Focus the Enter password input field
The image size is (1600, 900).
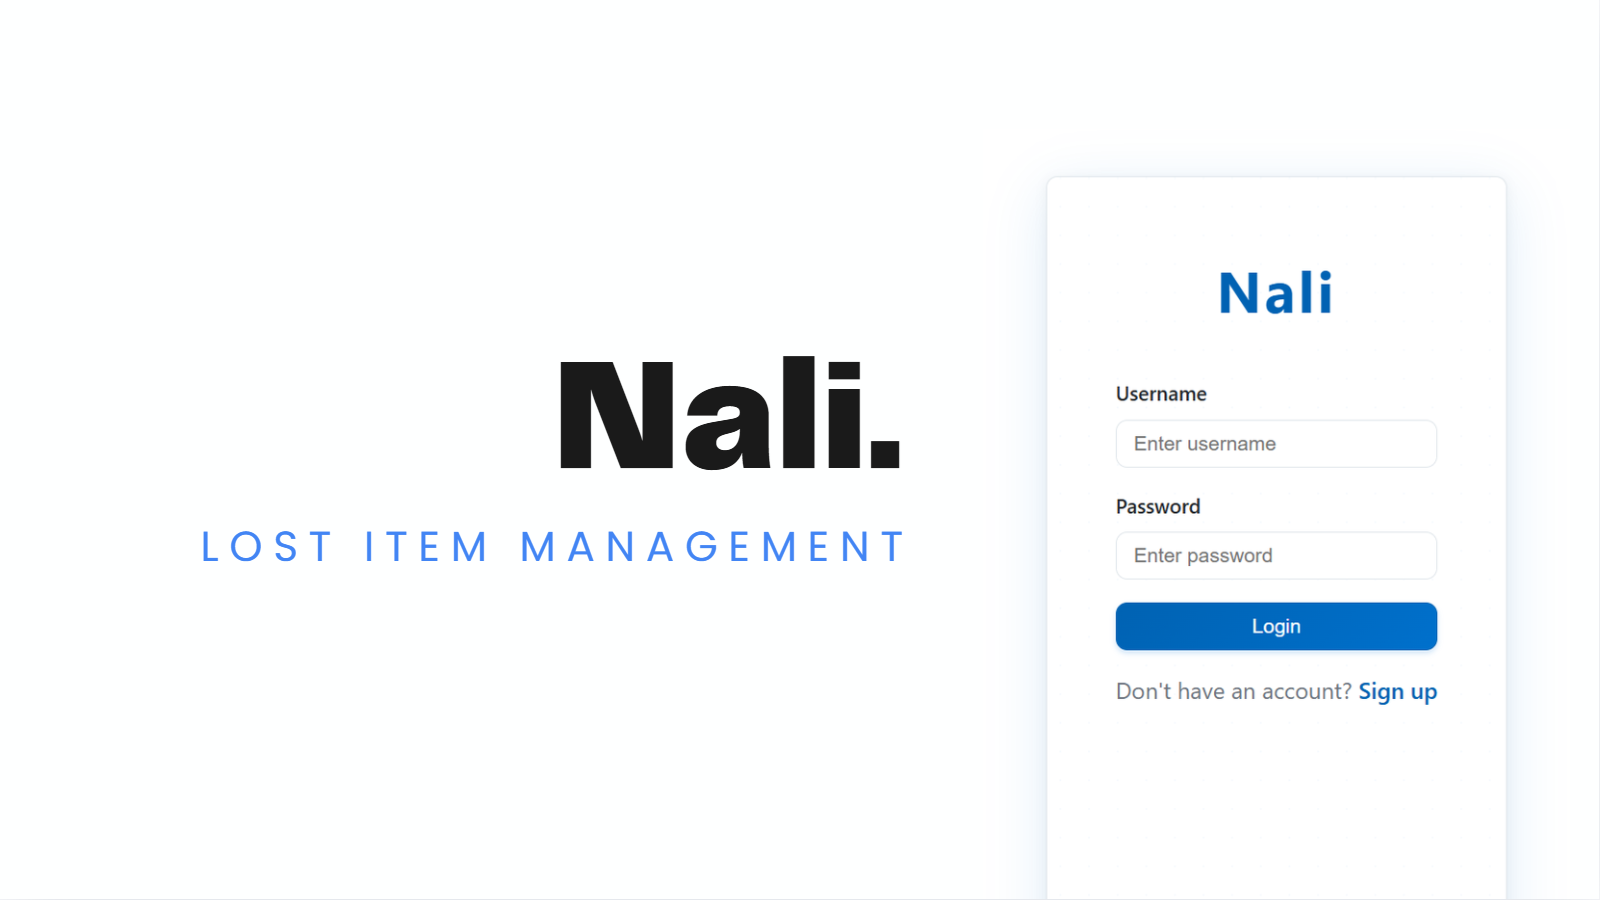pos(1276,556)
